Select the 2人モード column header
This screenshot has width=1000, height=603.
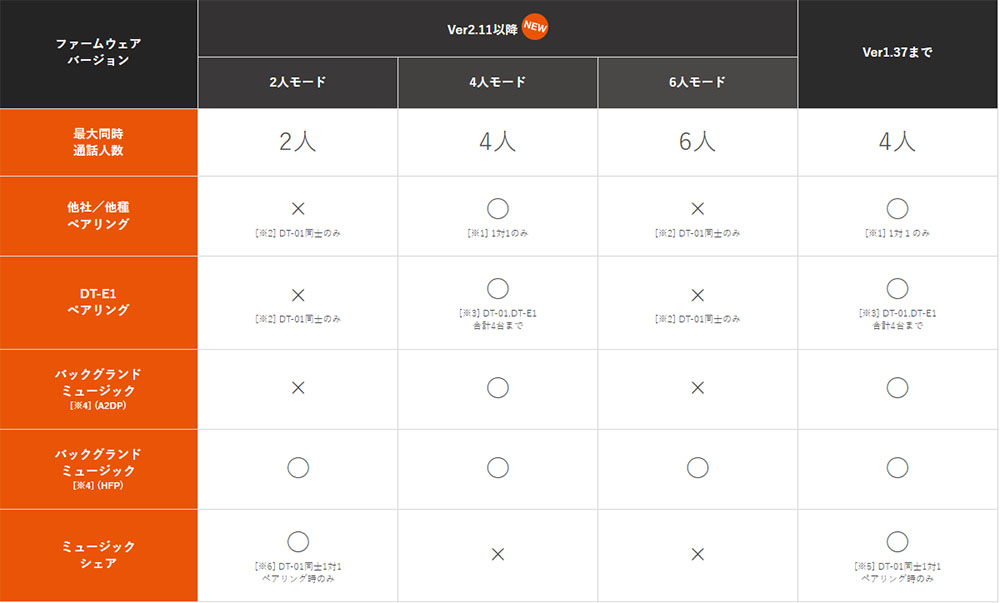tap(298, 82)
